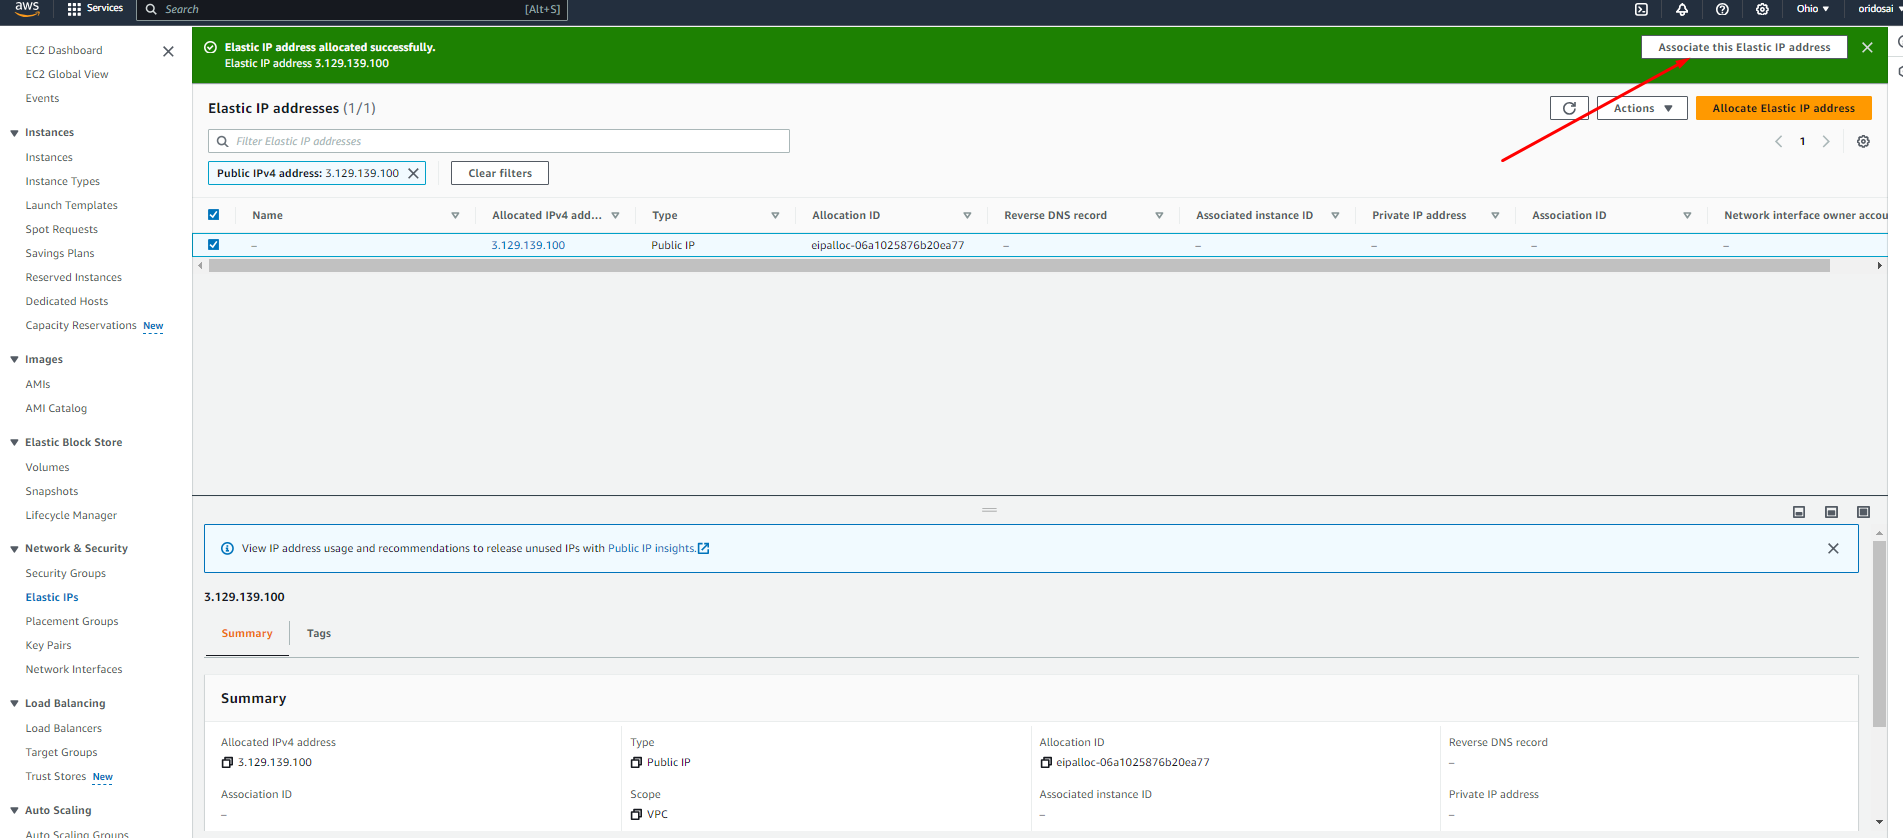Image resolution: width=1903 pixels, height=838 pixels.
Task: Set details panel to half height
Action: click(x=1831, y=512)
